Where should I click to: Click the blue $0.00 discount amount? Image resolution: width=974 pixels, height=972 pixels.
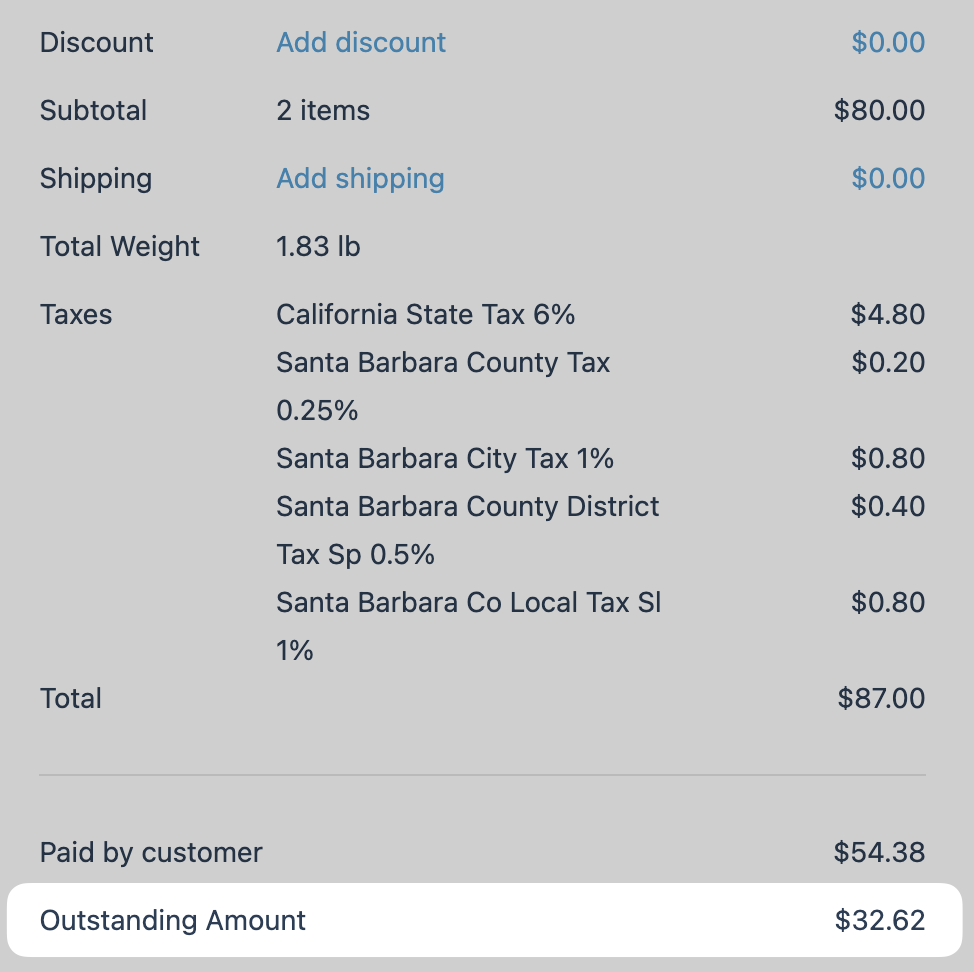click(888, 42)
